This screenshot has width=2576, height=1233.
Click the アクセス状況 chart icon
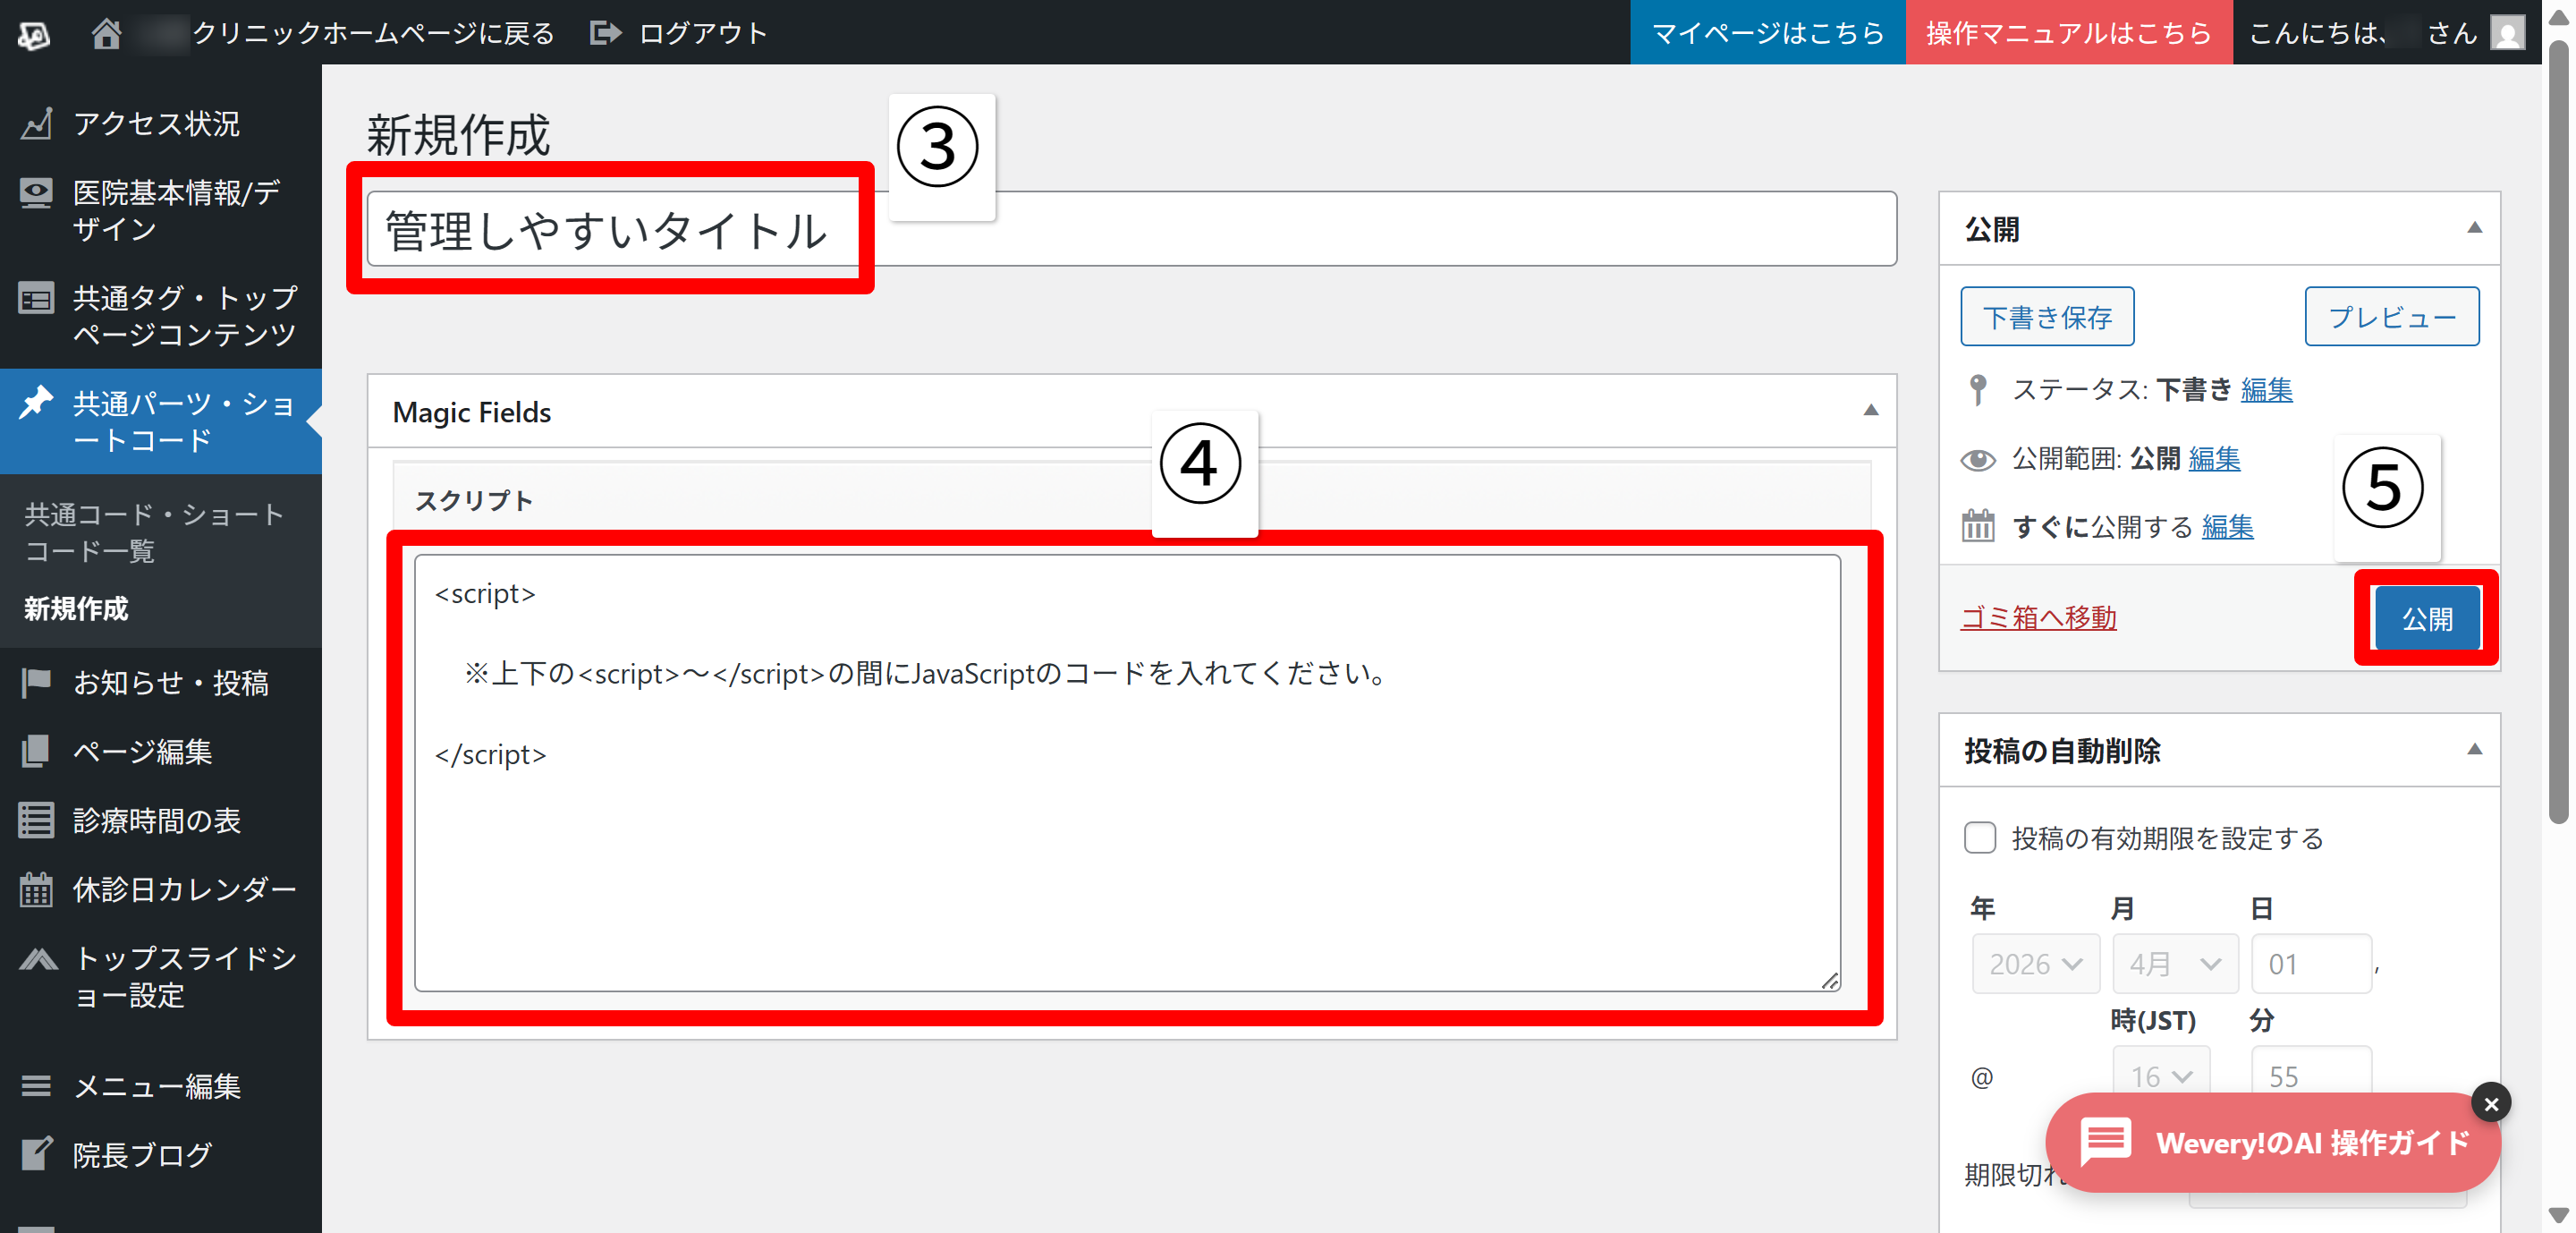(37, 124)
